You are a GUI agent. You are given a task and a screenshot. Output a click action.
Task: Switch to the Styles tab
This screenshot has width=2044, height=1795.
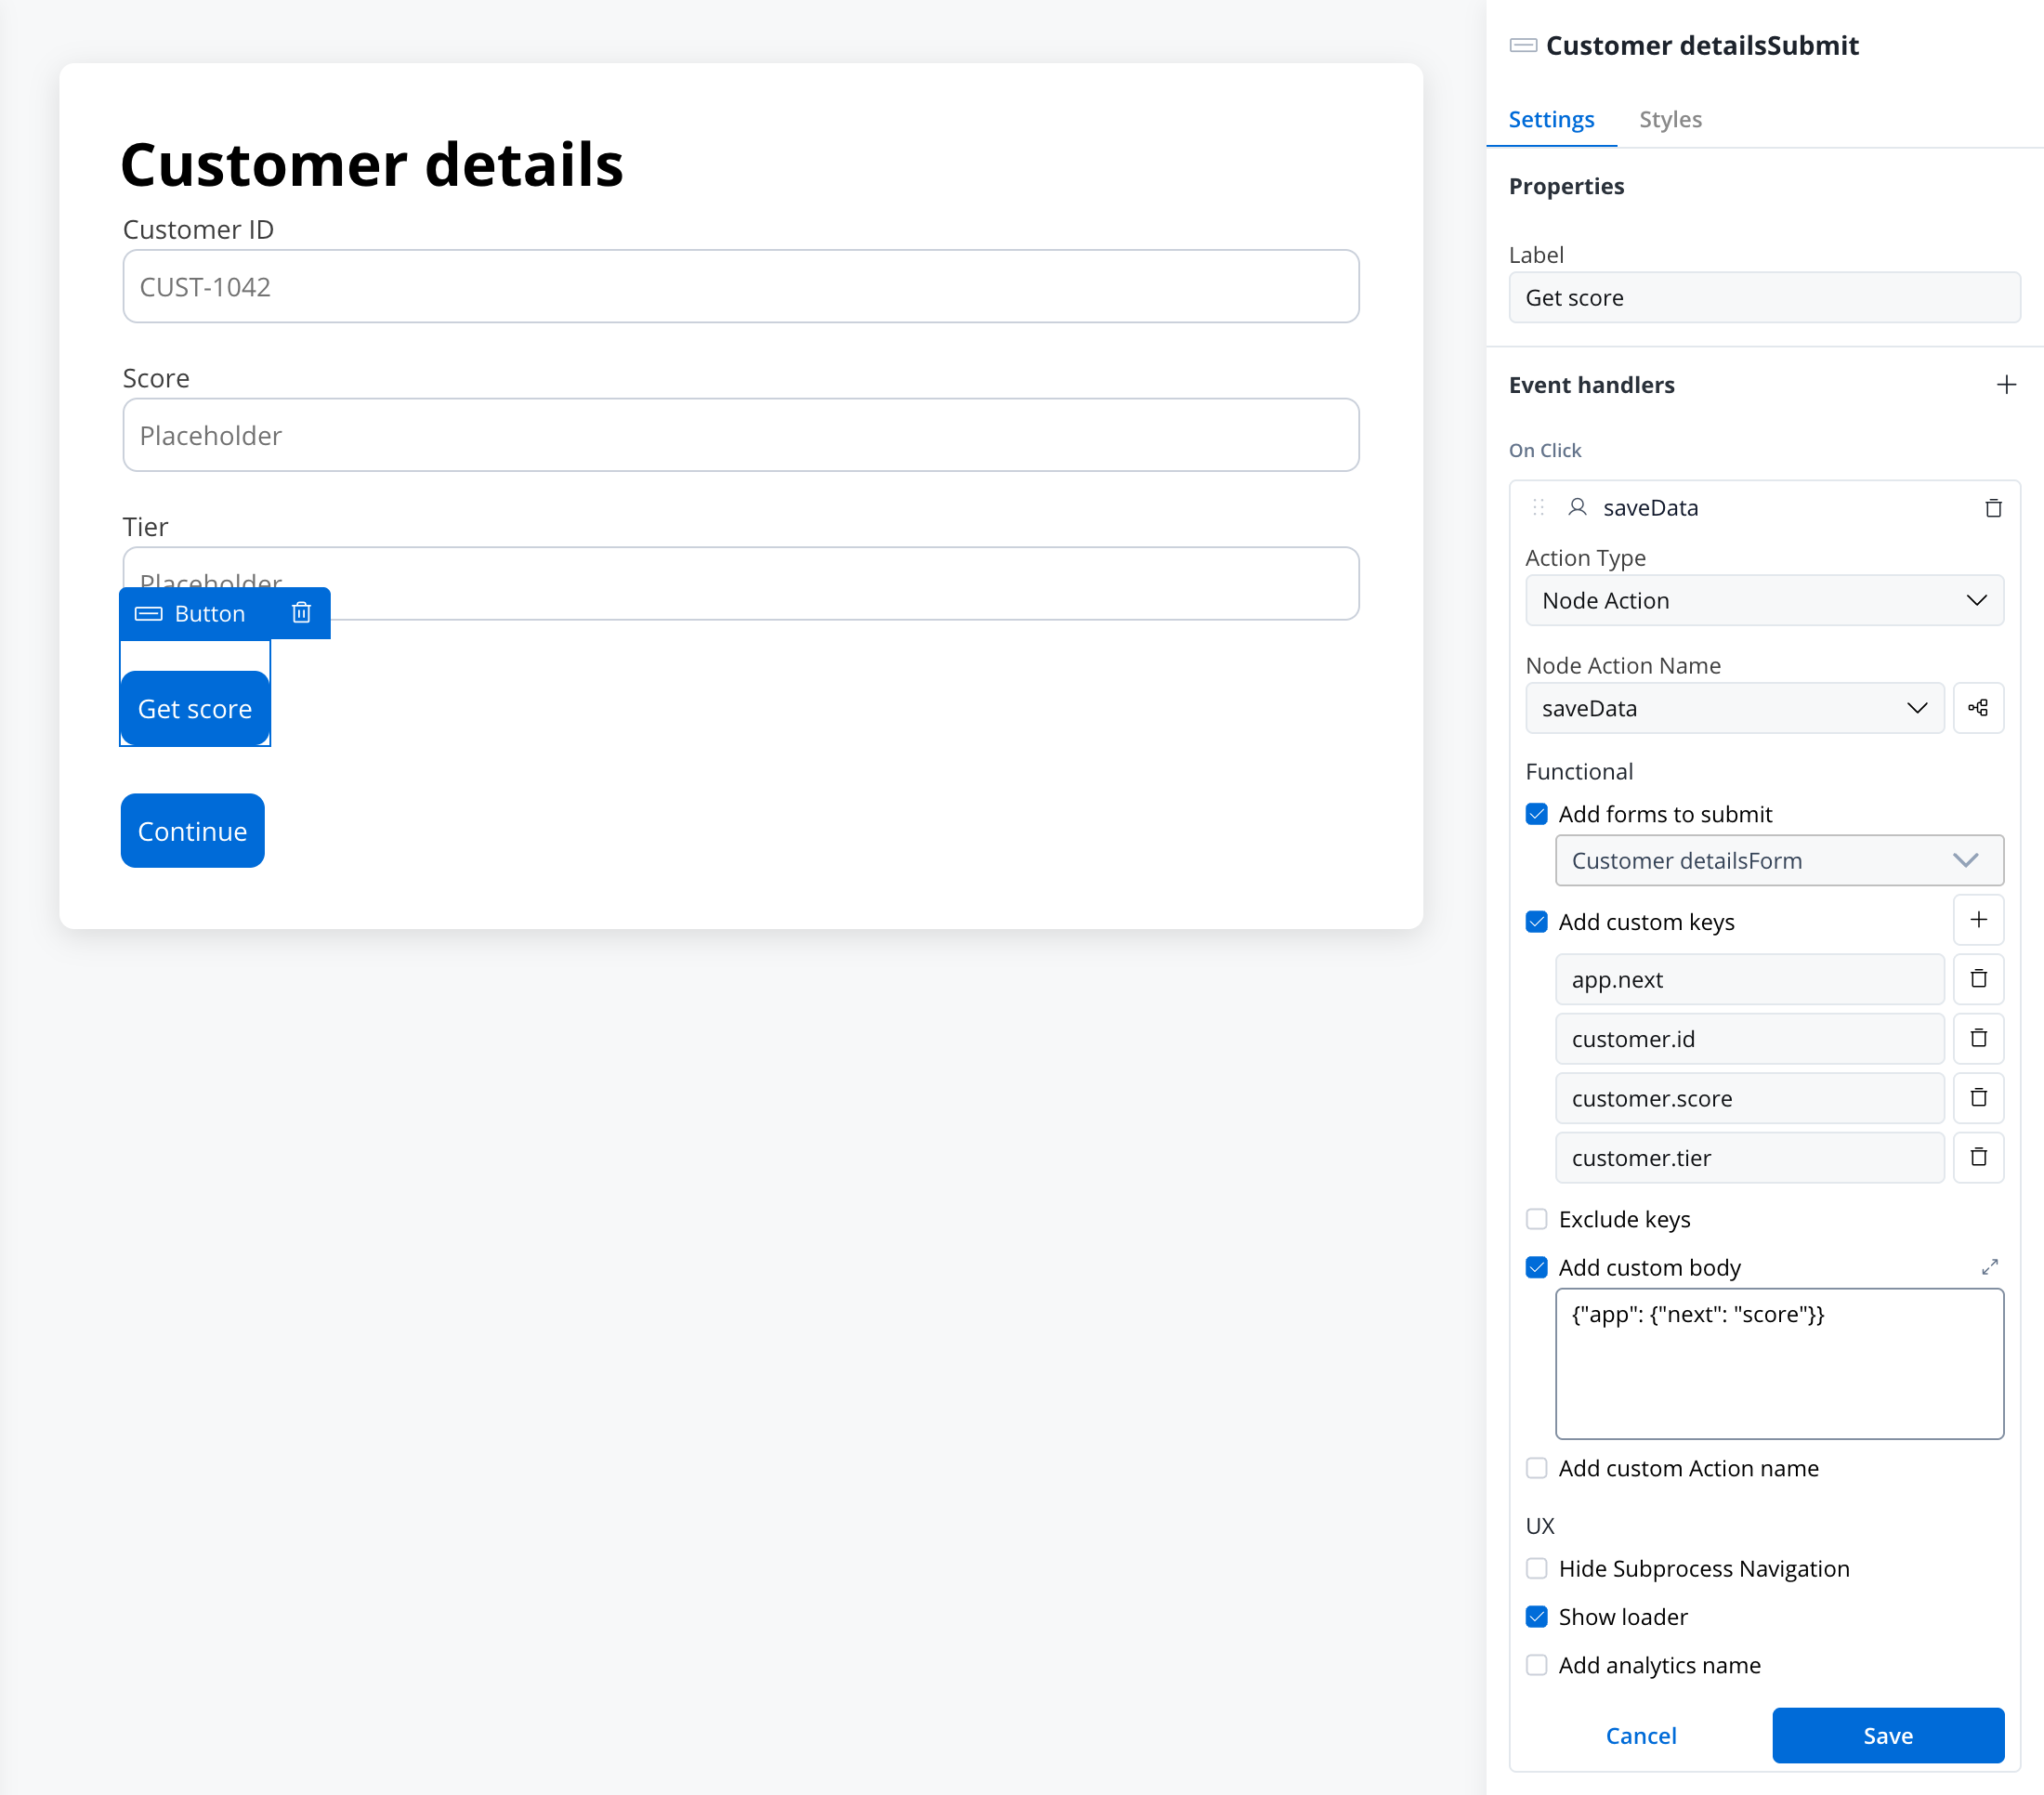[x=1670, y=119]
